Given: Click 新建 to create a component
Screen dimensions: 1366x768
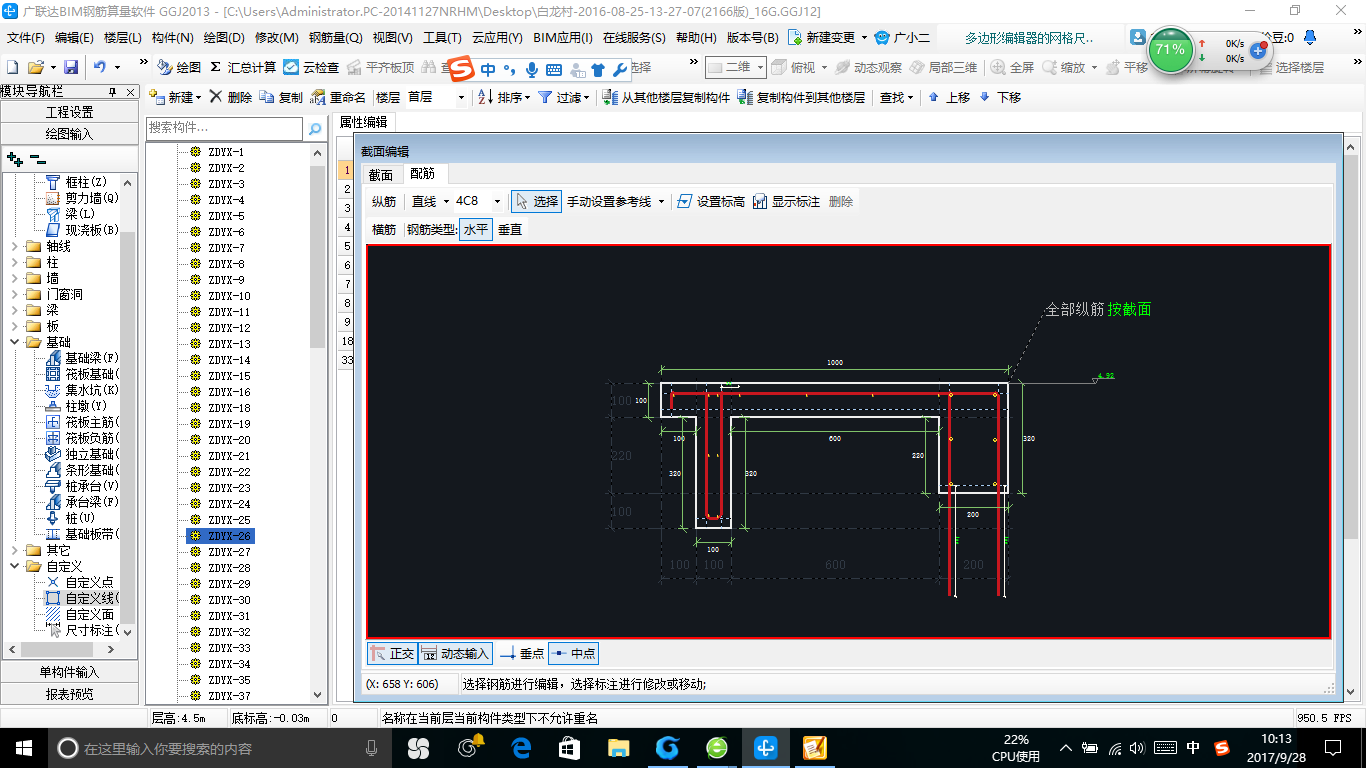Looking at the screenshot, I should point(175,97).
